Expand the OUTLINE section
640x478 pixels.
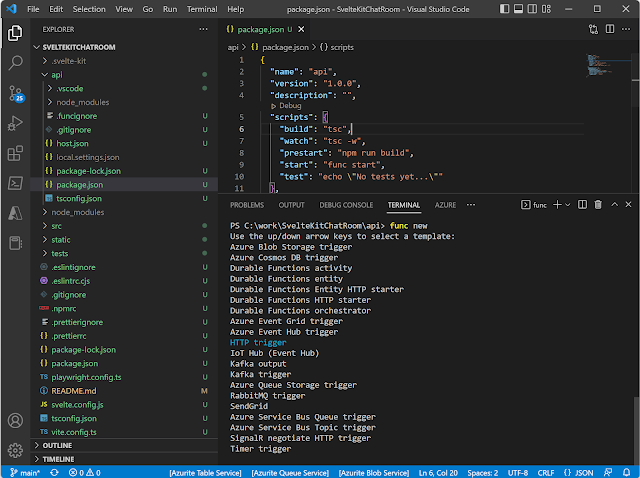click(57, 445)
